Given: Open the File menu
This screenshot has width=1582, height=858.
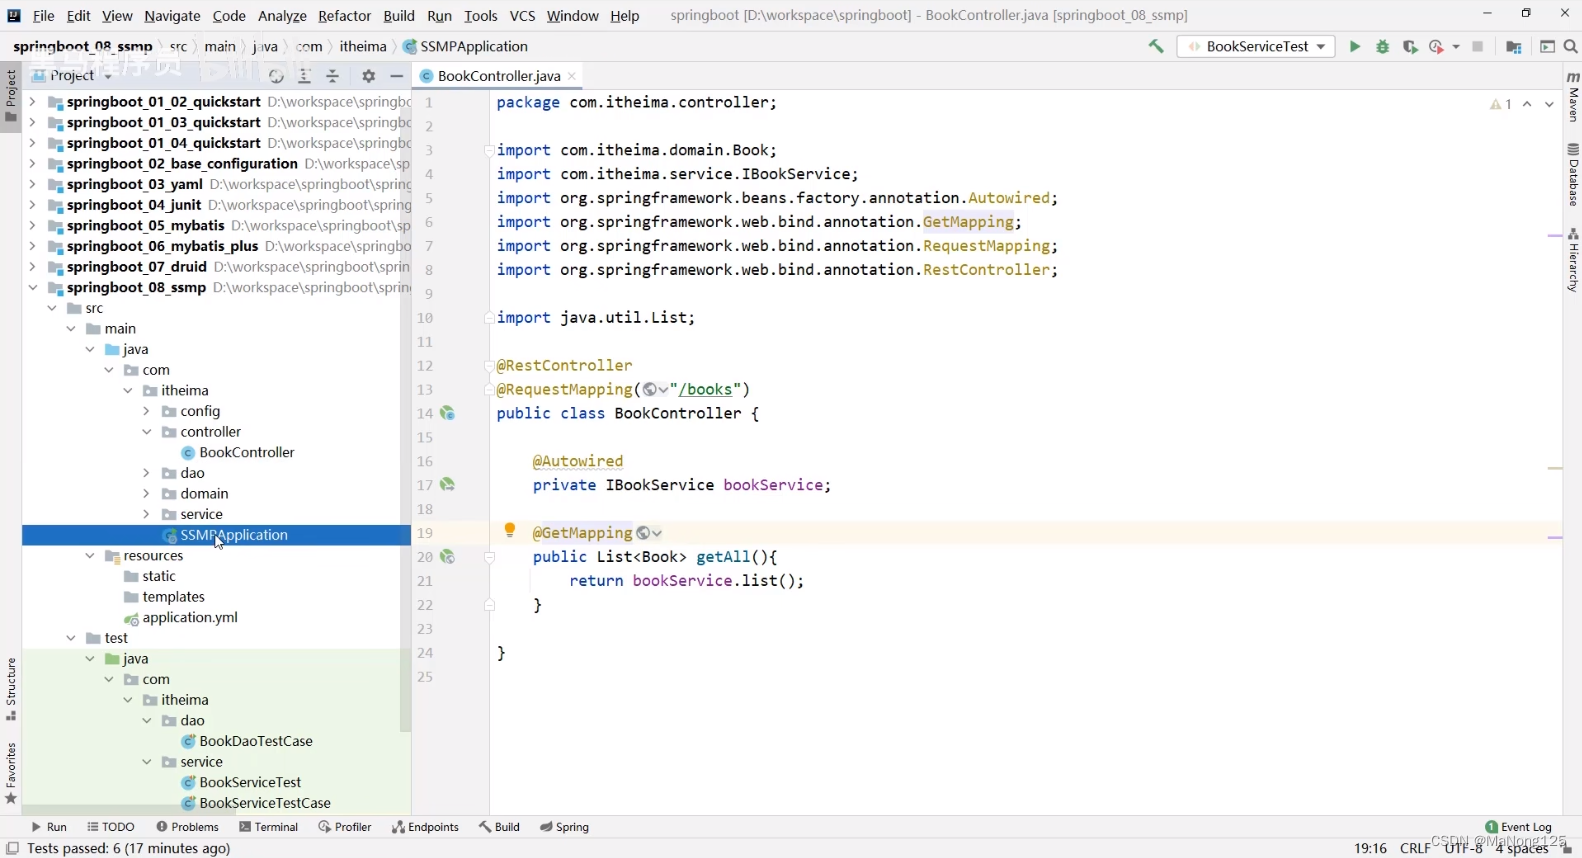Looking at the screenshot, I should 44,16.
